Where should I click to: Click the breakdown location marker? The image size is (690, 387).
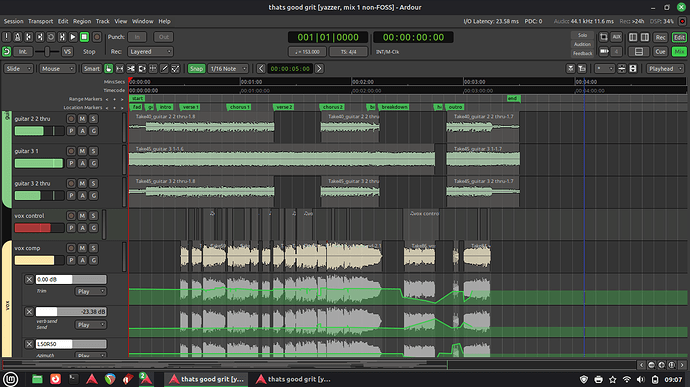[394, 107]
